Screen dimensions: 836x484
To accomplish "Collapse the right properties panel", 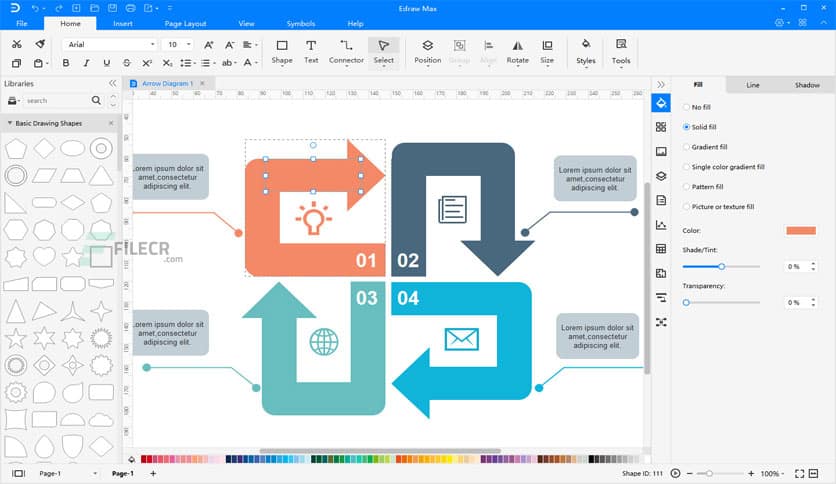I will click(x=661, y=84).
